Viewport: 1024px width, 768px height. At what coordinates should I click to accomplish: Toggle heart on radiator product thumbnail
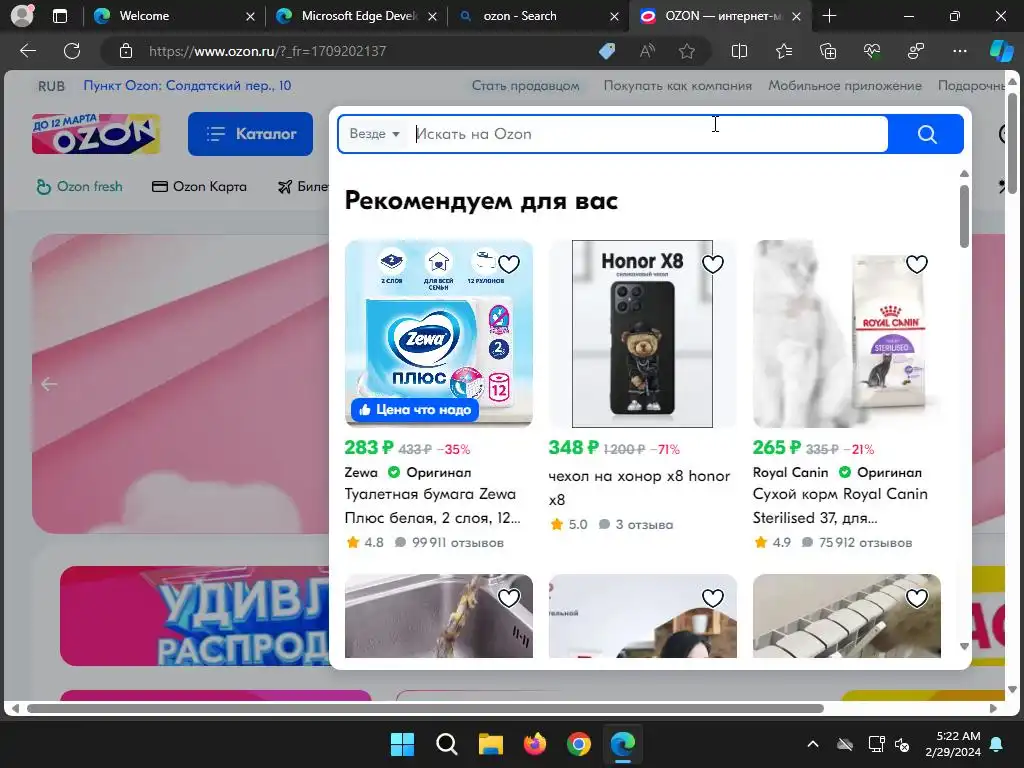916,598
